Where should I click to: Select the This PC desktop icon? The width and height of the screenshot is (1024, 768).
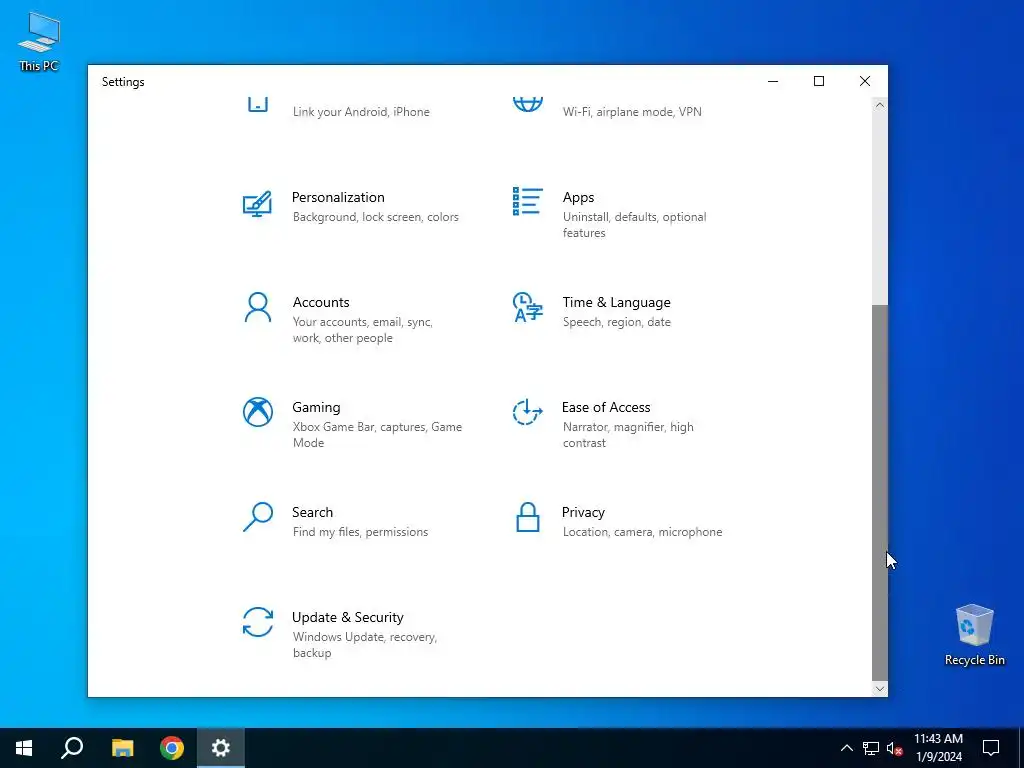click(39, 42)
